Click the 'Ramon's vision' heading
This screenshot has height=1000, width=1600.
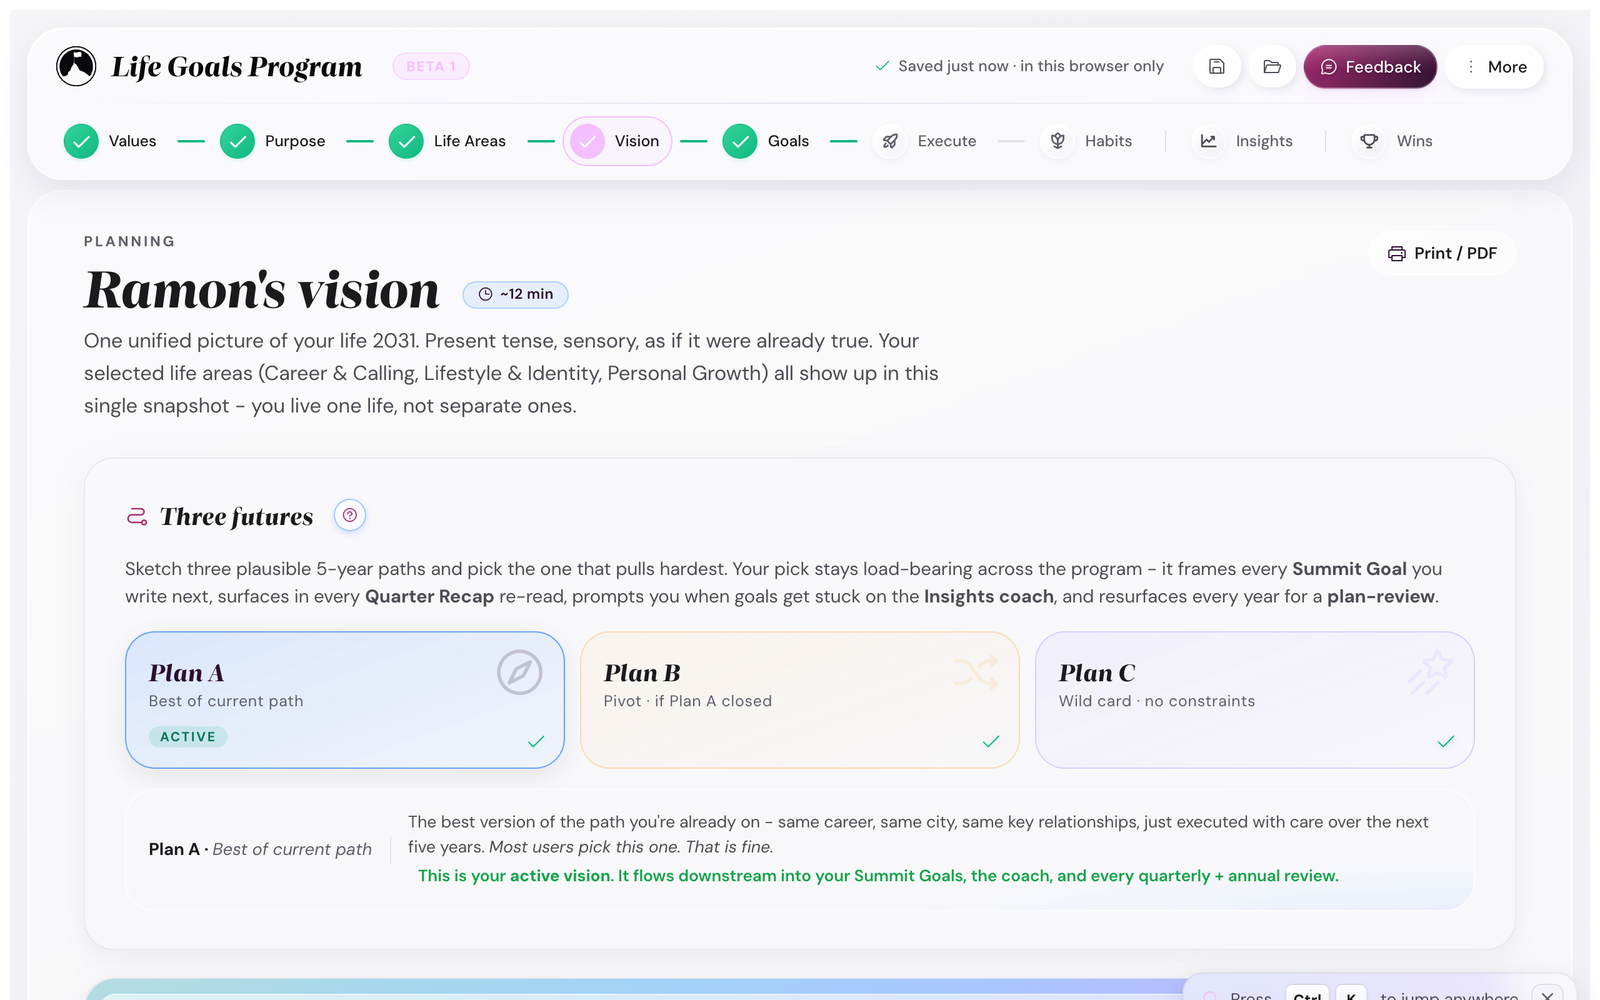point(262,291)
